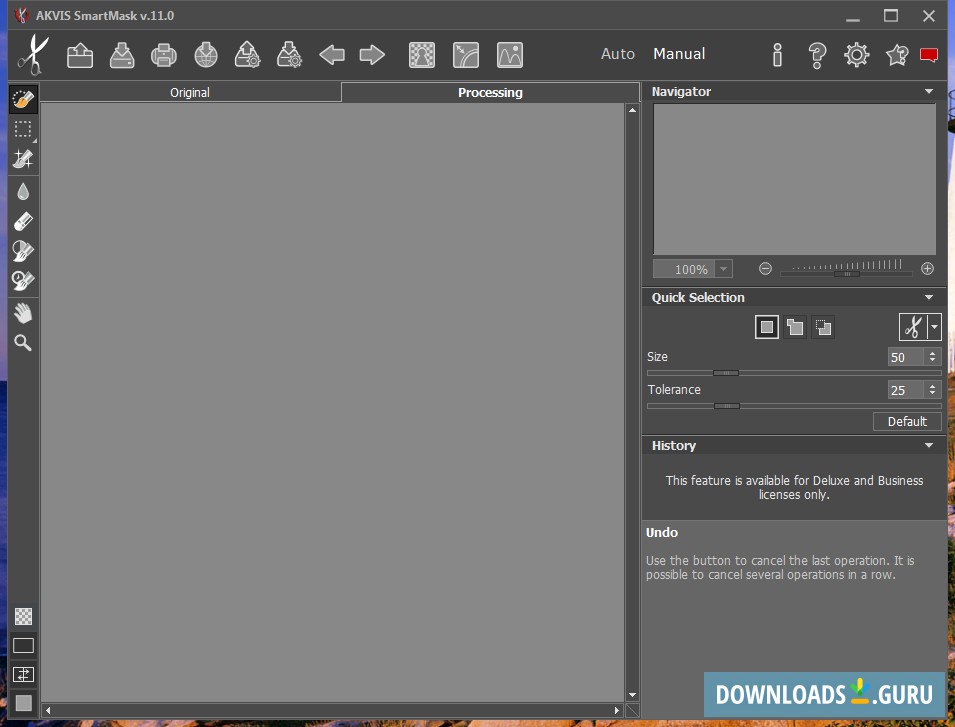This screenshot has height=727, width=955.
Task: Collapse the Navigator panel
Action: tap(929, 92)
